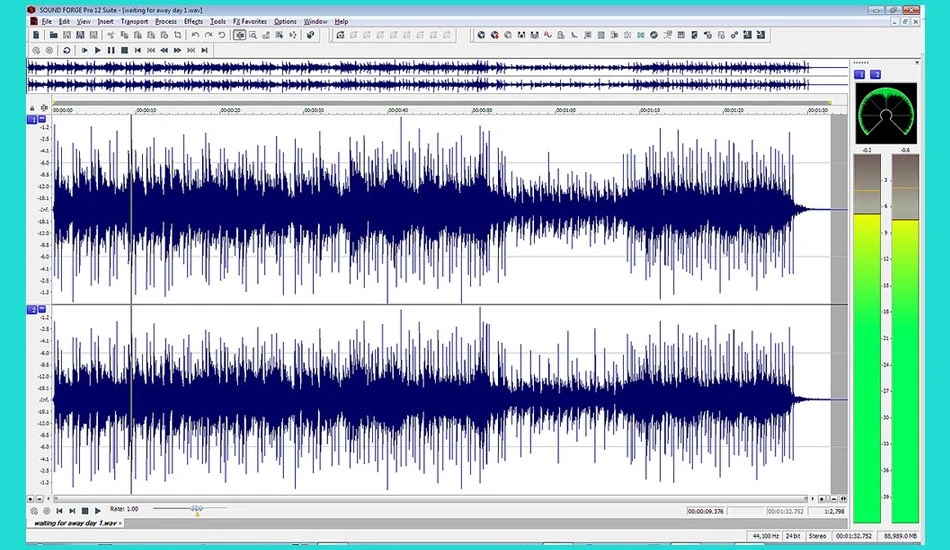Click Play All in top transport bar
Screen dimensions: 950x550
(x=84, y=50)
